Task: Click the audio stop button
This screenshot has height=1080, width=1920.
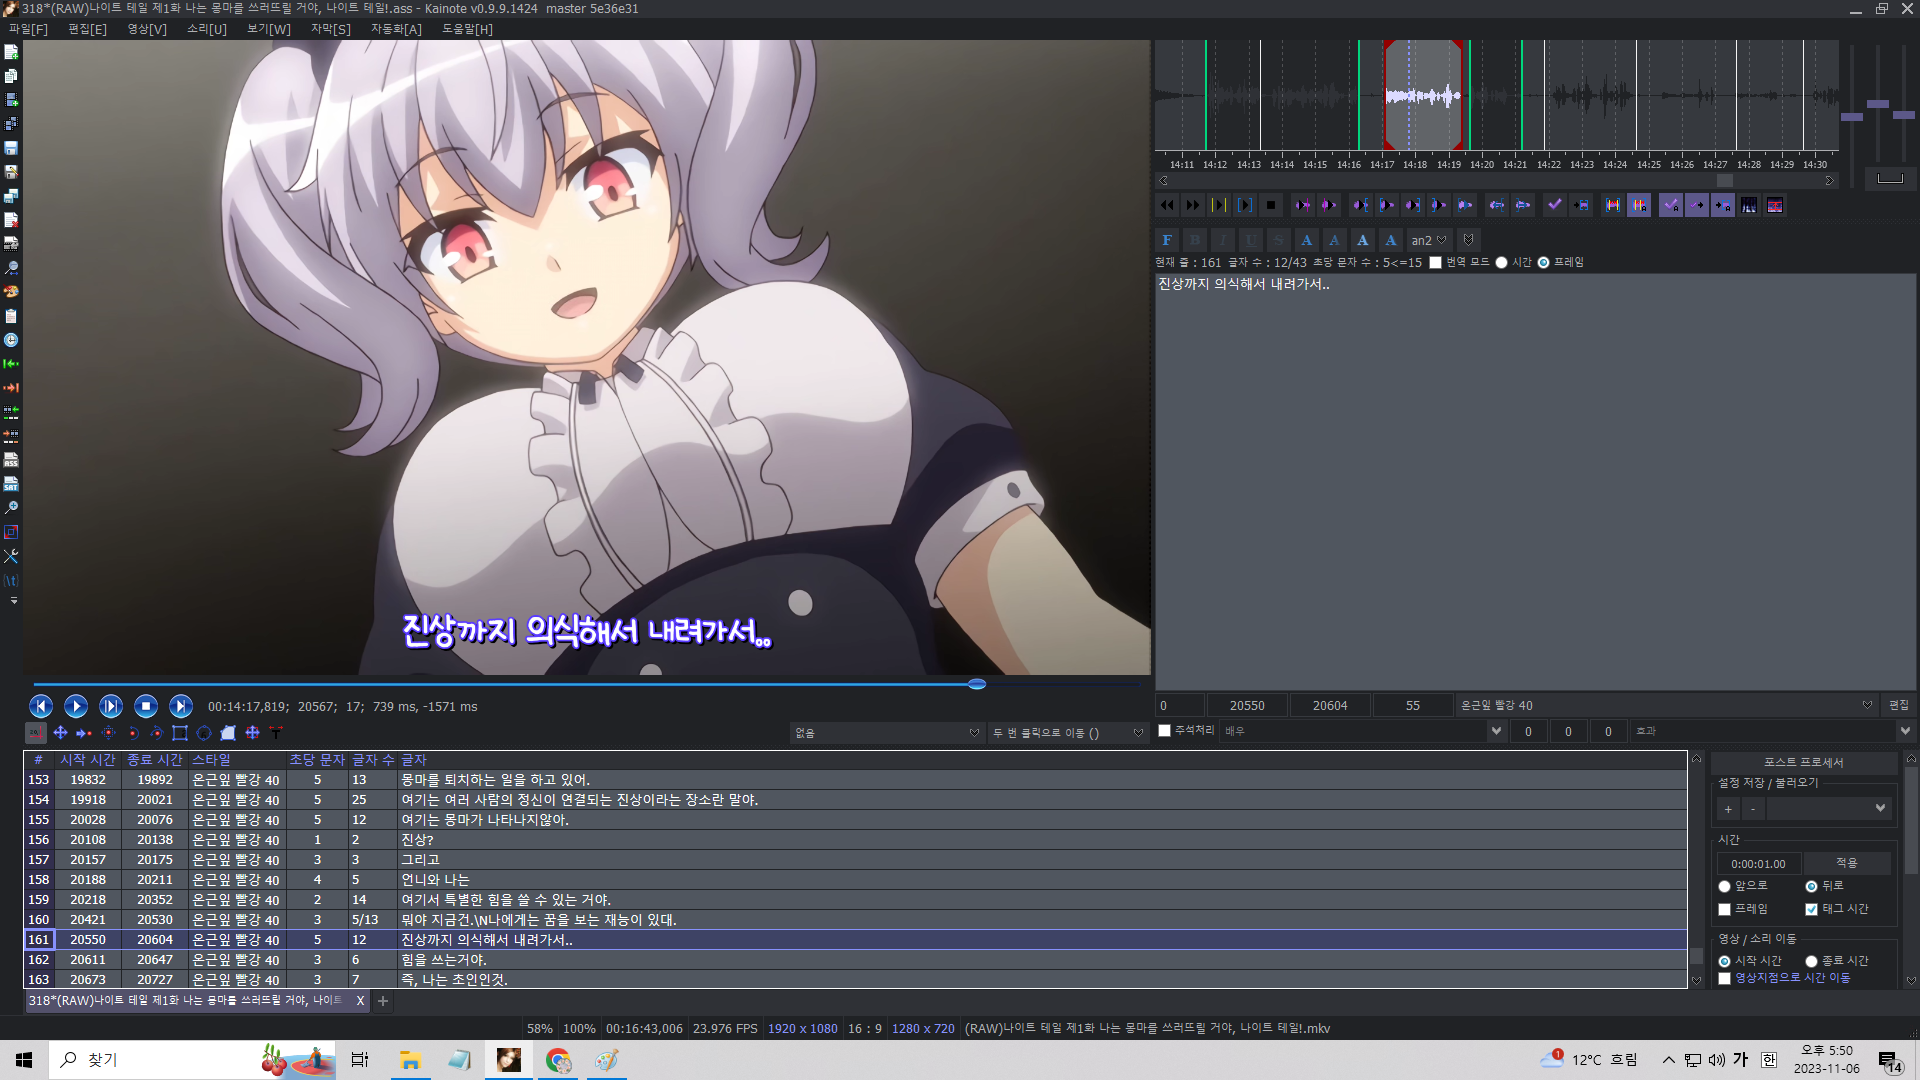Action: (x=1271, y=205)
